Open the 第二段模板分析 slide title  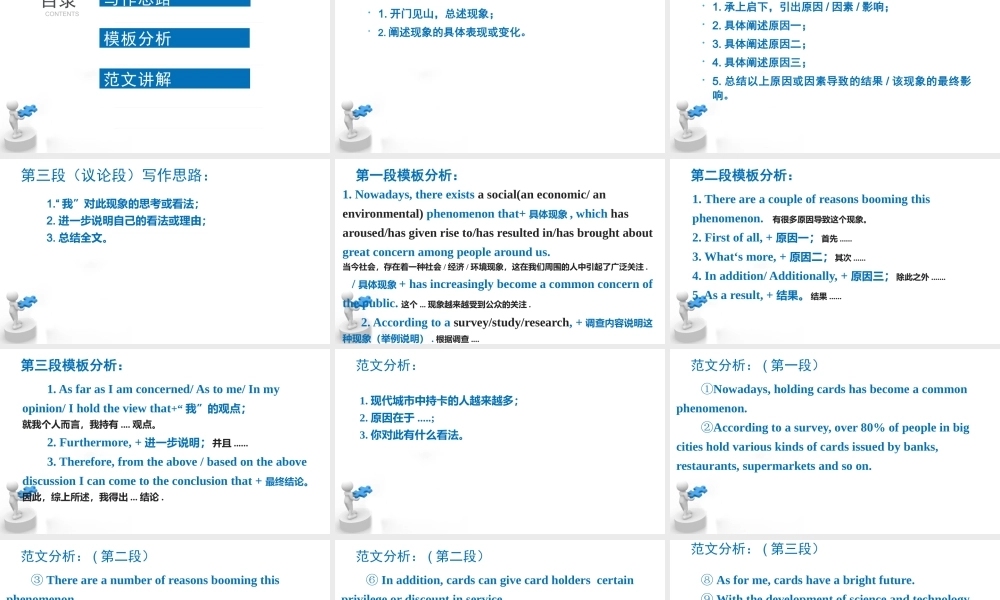pos(741,175)
